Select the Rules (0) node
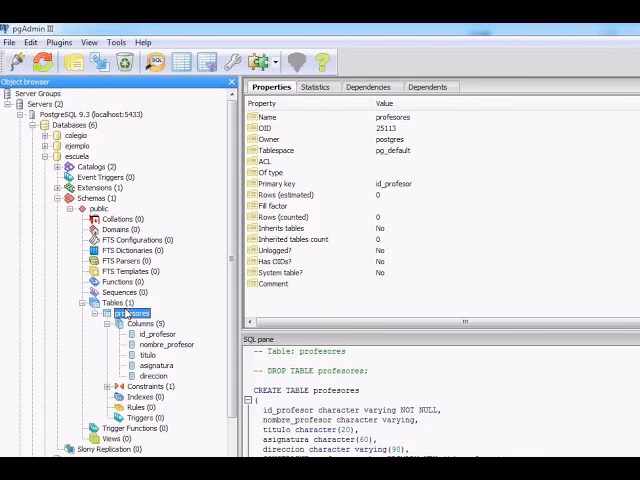The width and height of the screenshot is (640, 480). point(141,407)
